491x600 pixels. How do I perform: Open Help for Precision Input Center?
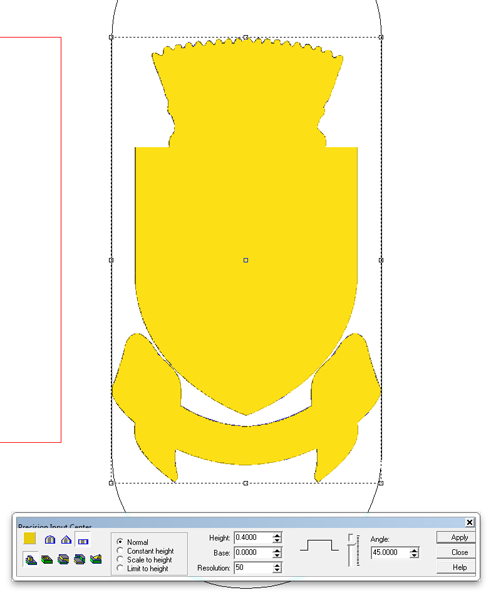[455, 567]
